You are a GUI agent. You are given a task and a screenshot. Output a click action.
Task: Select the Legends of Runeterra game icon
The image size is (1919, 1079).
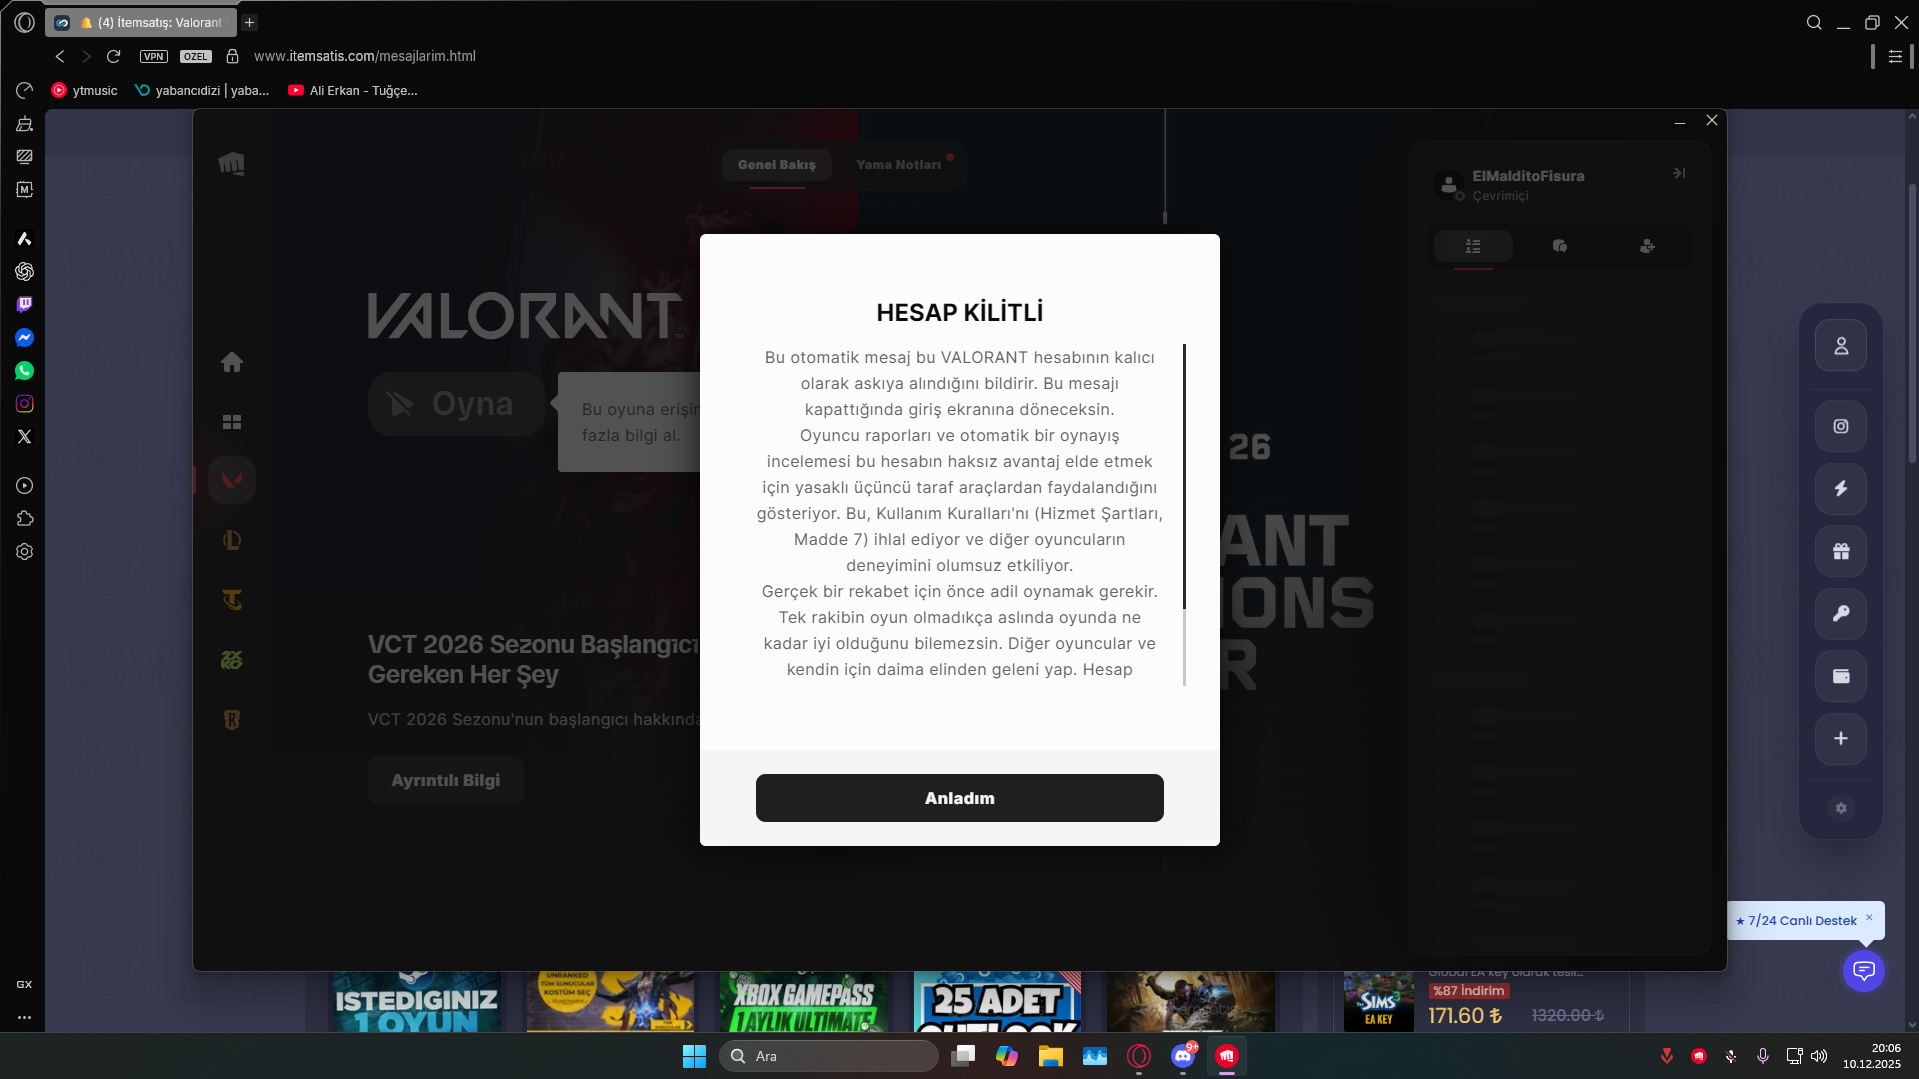(232, 720)
